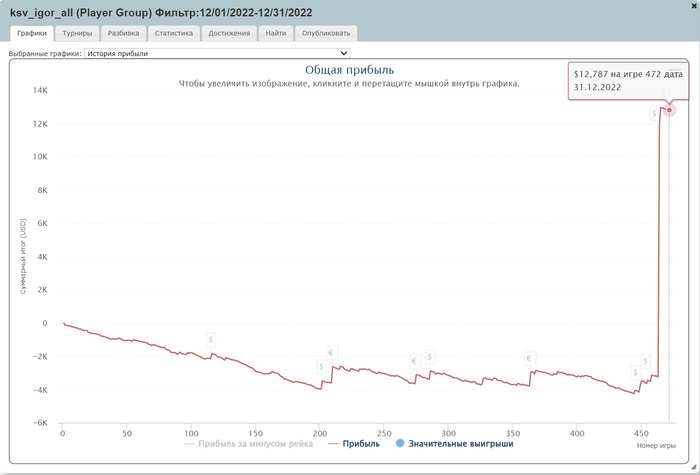Open the Разбивка tab
Screen dimensions: 700x475
(123, 33)
